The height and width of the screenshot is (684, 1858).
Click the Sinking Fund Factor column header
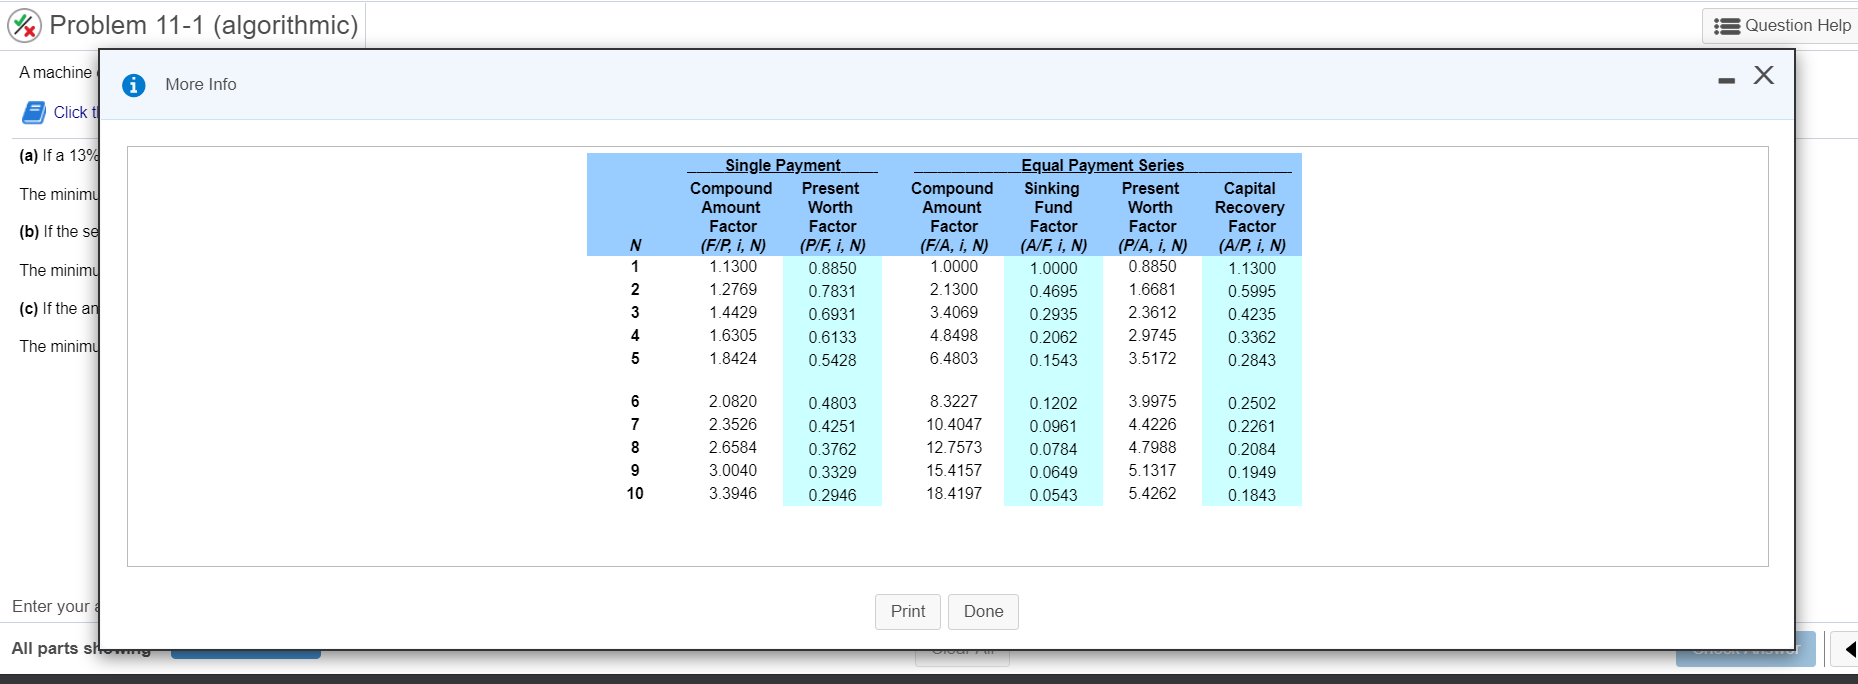[x=1053, y=216]
